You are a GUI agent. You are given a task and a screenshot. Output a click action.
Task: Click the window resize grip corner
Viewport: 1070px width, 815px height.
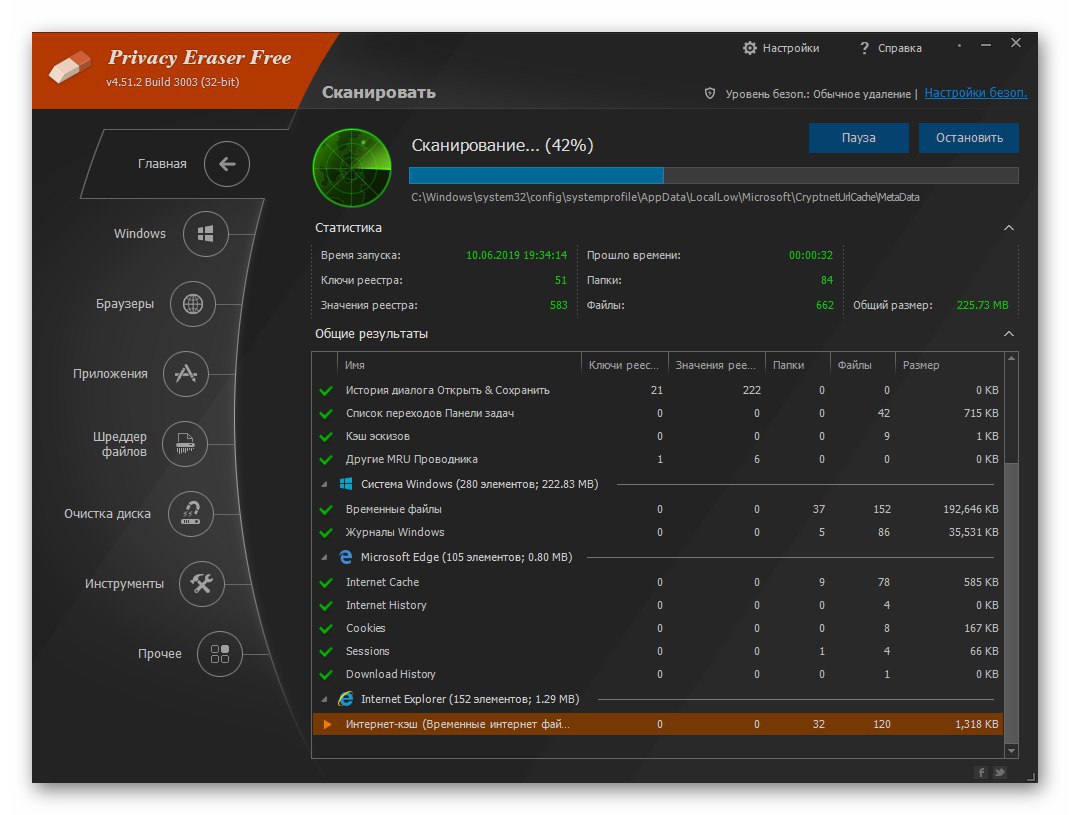pos(1030,775)
